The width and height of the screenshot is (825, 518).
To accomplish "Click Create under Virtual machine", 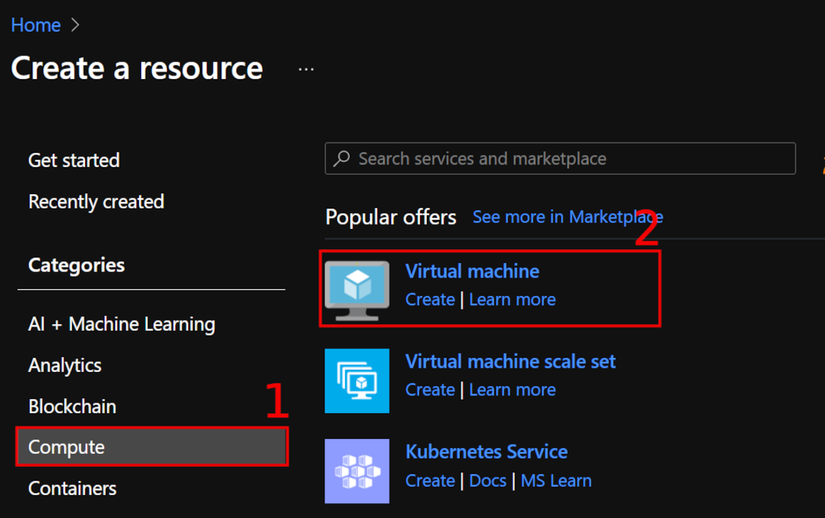I will coord(430,299).
